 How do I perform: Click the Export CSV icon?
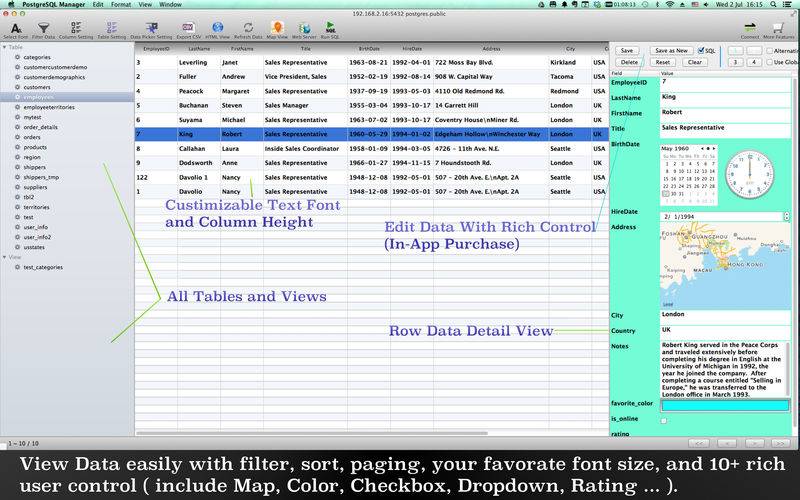188,27
